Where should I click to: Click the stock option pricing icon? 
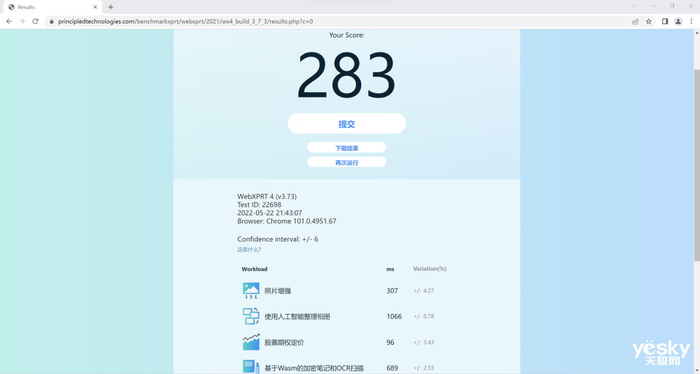[251, 342]
